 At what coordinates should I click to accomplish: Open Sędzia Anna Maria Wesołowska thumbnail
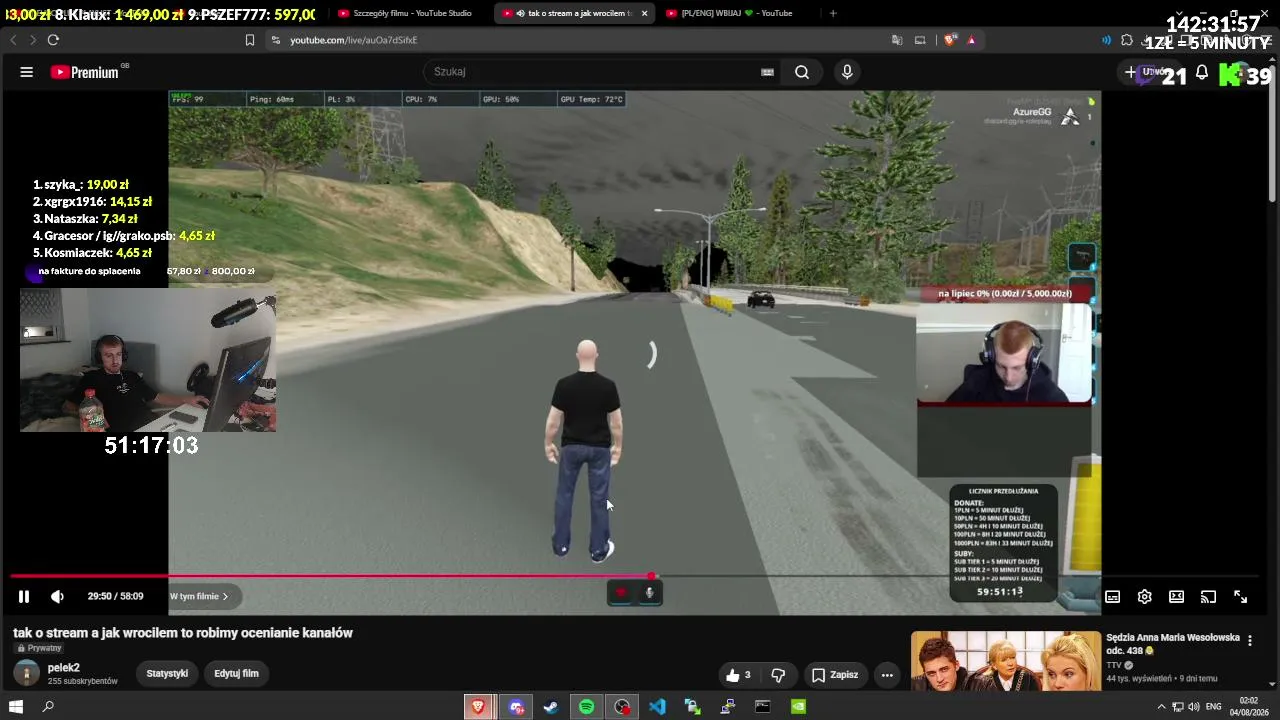tap(1005, 660)
